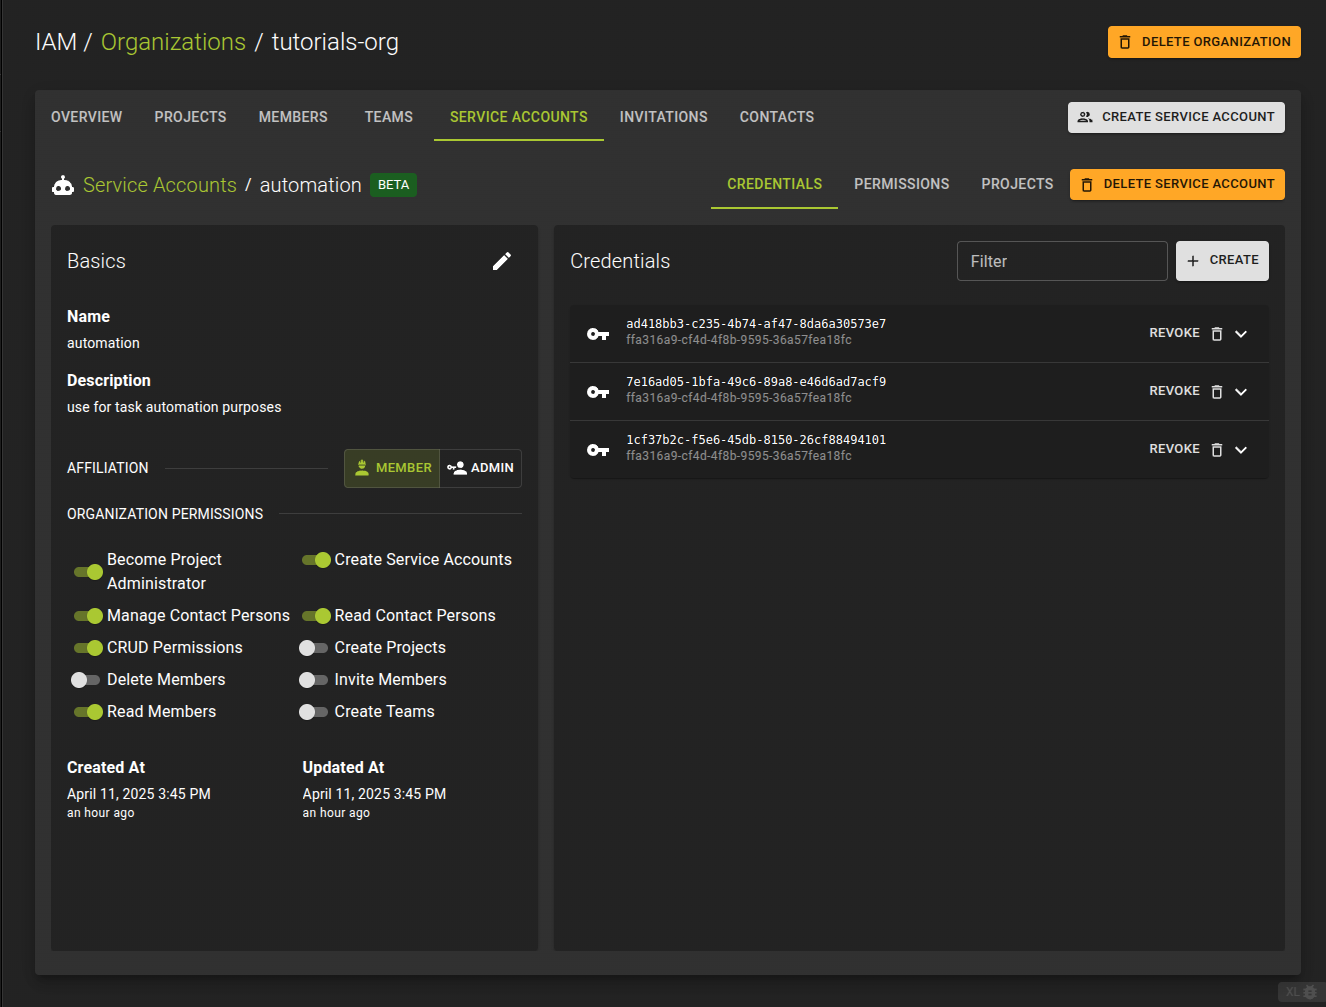Open the service account Projects sub-tab
The width and height of the screenshot is (1326, 1007).
(x=1017, y=184)
